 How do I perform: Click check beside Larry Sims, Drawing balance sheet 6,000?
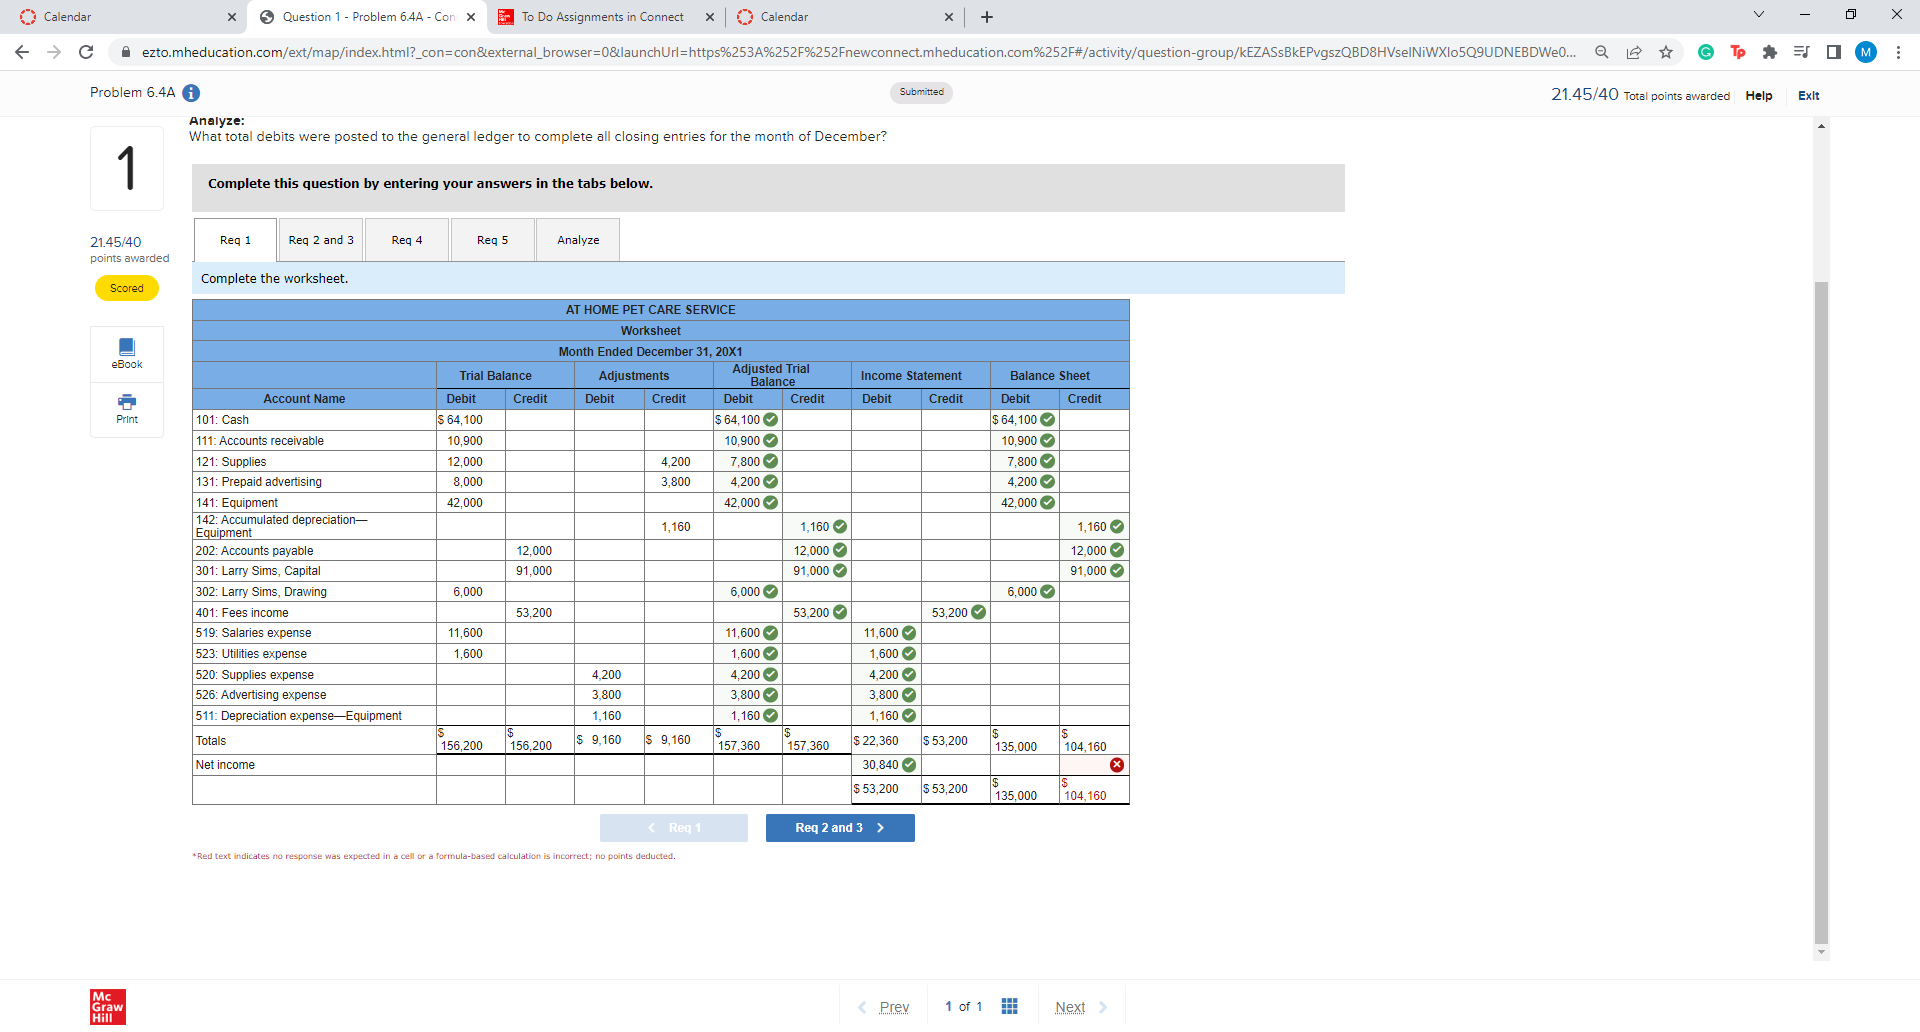point(1047,592)
